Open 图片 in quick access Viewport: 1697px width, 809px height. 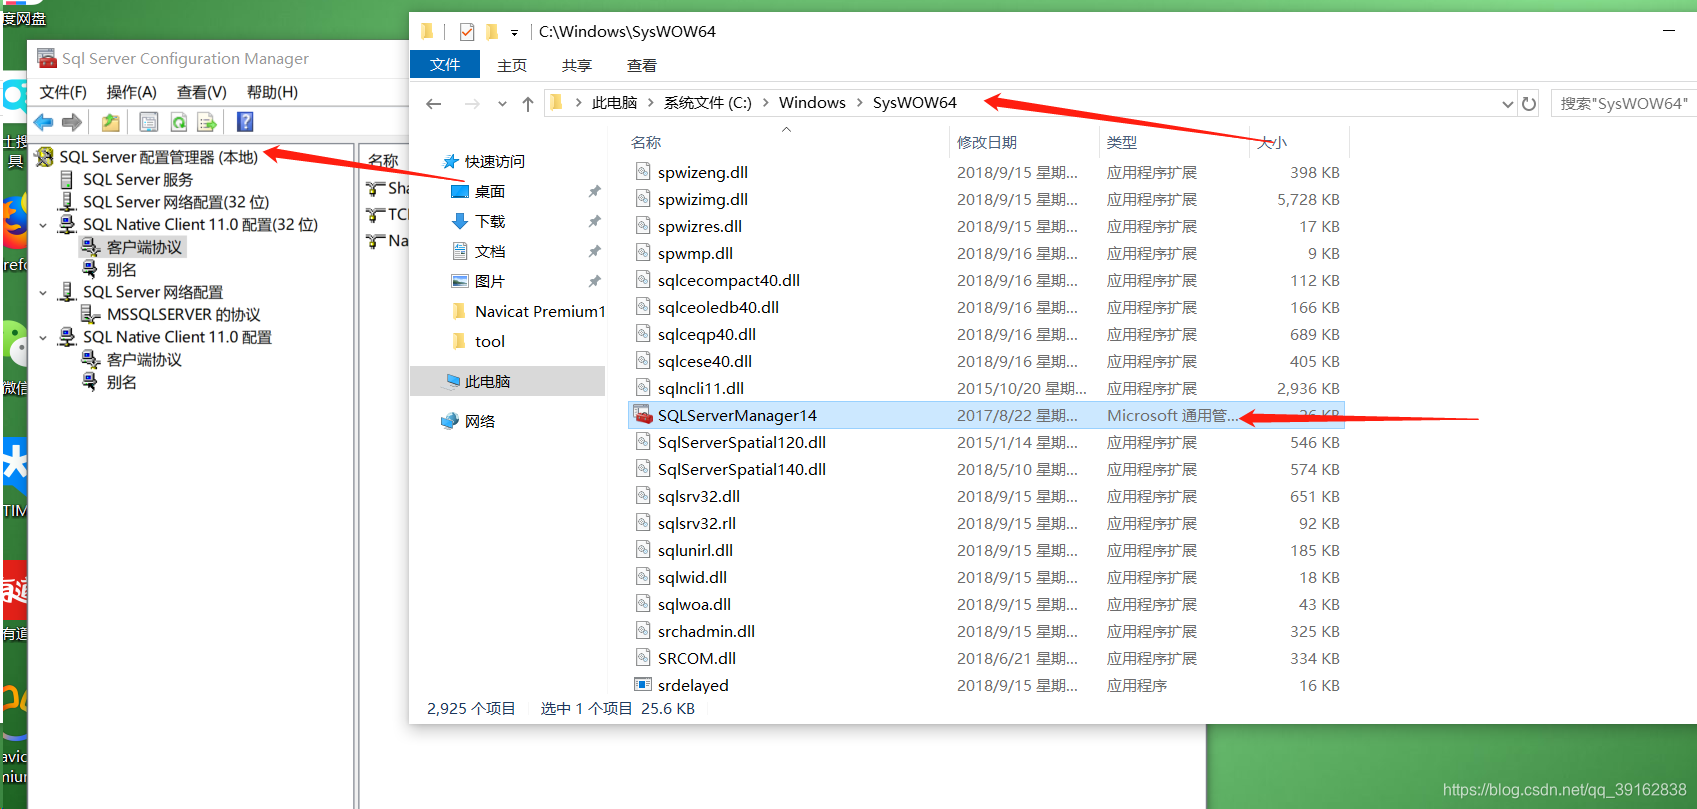(490, 281)
